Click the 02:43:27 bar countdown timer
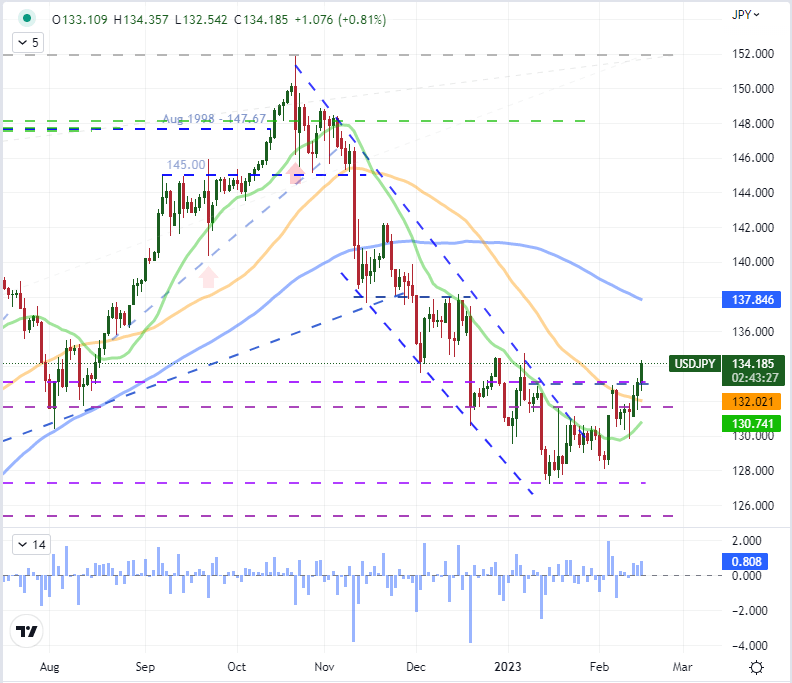This screenshot has width=792, height=683. point(755,378)
